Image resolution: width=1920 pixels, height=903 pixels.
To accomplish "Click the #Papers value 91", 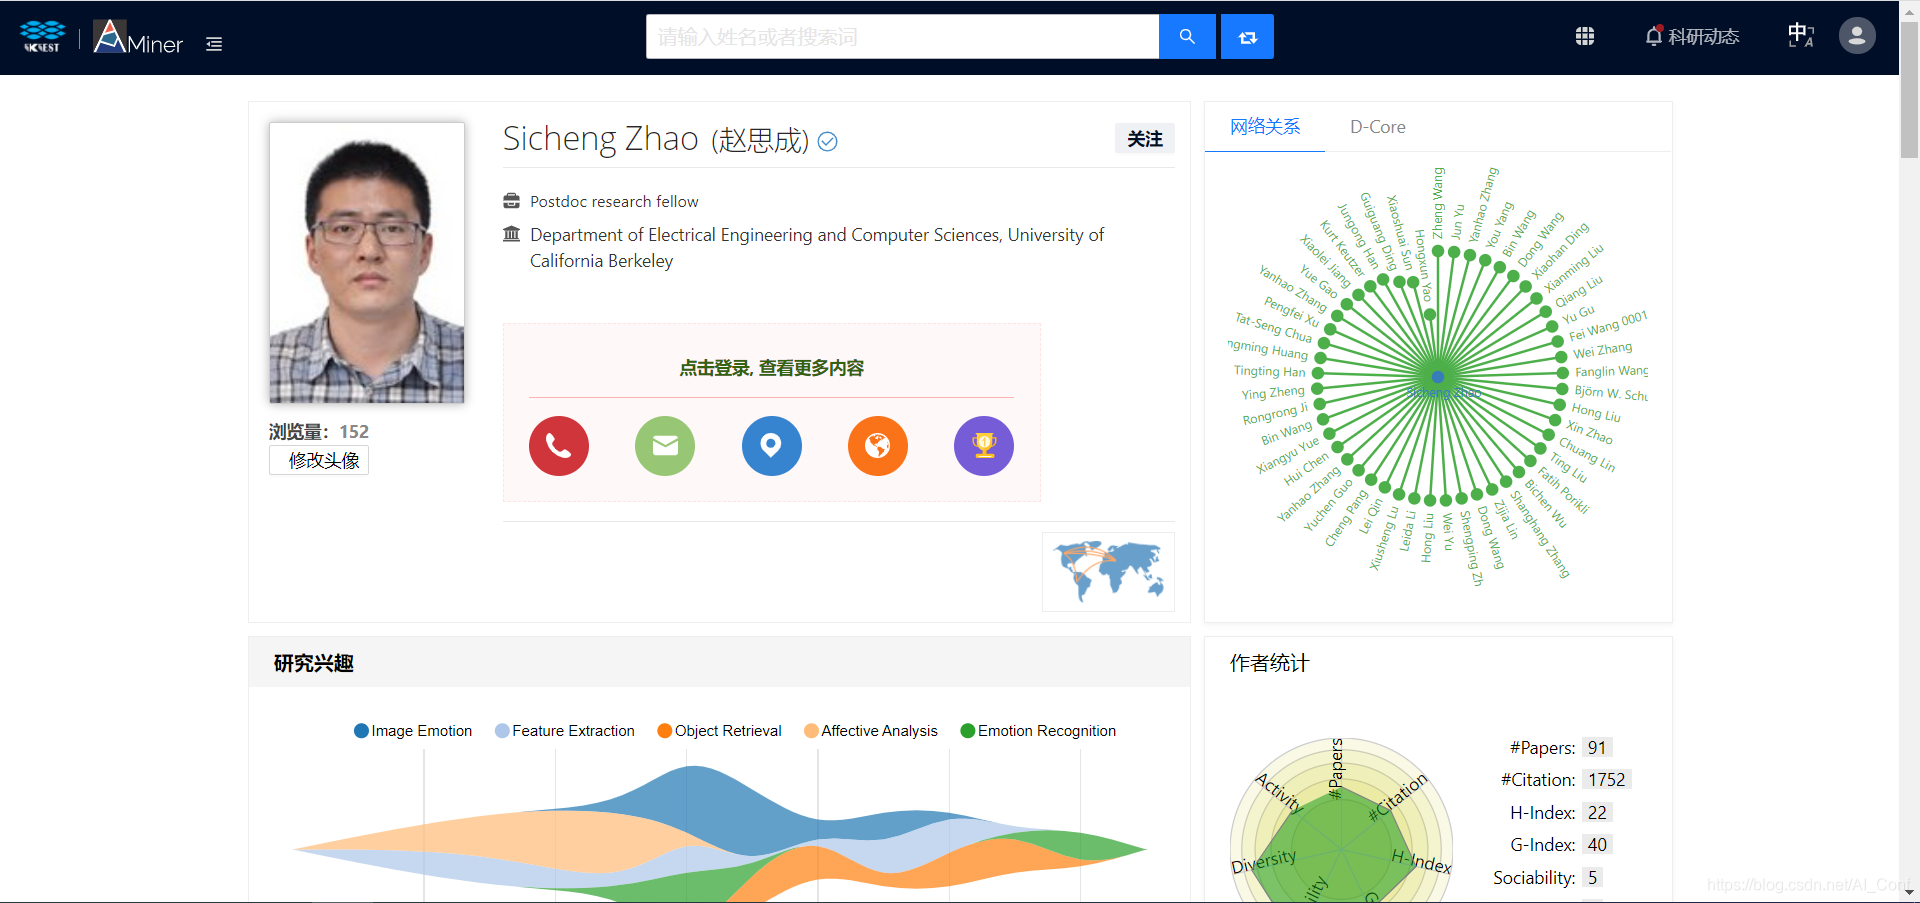I will (1596, 748).
